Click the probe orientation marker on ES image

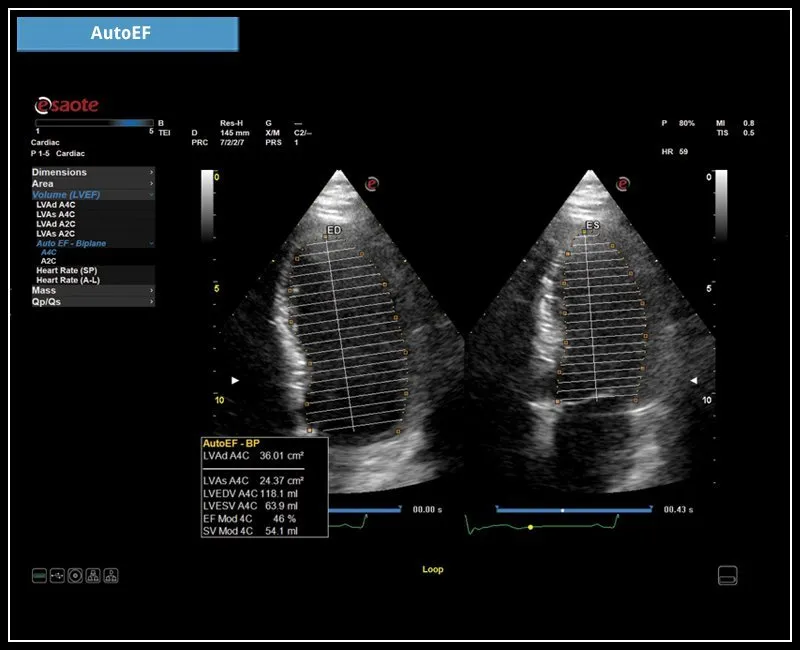[624, 183]
